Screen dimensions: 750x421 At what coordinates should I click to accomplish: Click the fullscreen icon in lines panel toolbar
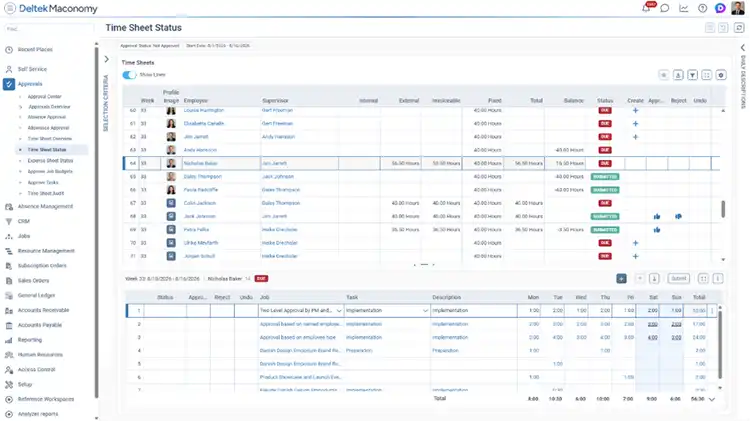pyautogui.click(x=703, y=278)
